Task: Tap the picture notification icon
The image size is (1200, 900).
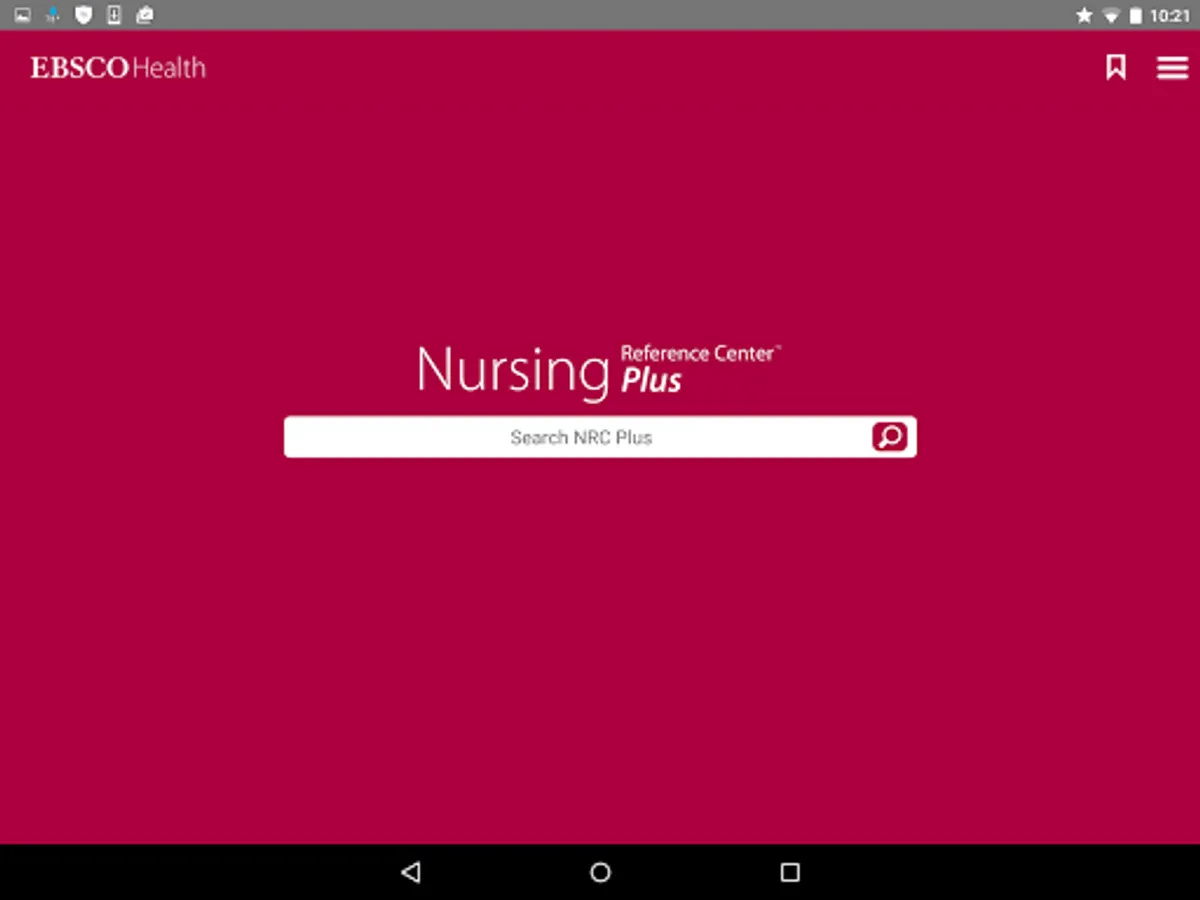Action: click(23, 15)
